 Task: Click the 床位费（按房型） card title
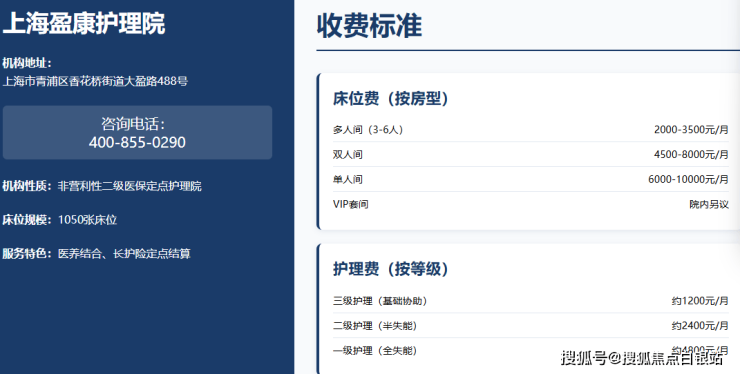(390, 99)
